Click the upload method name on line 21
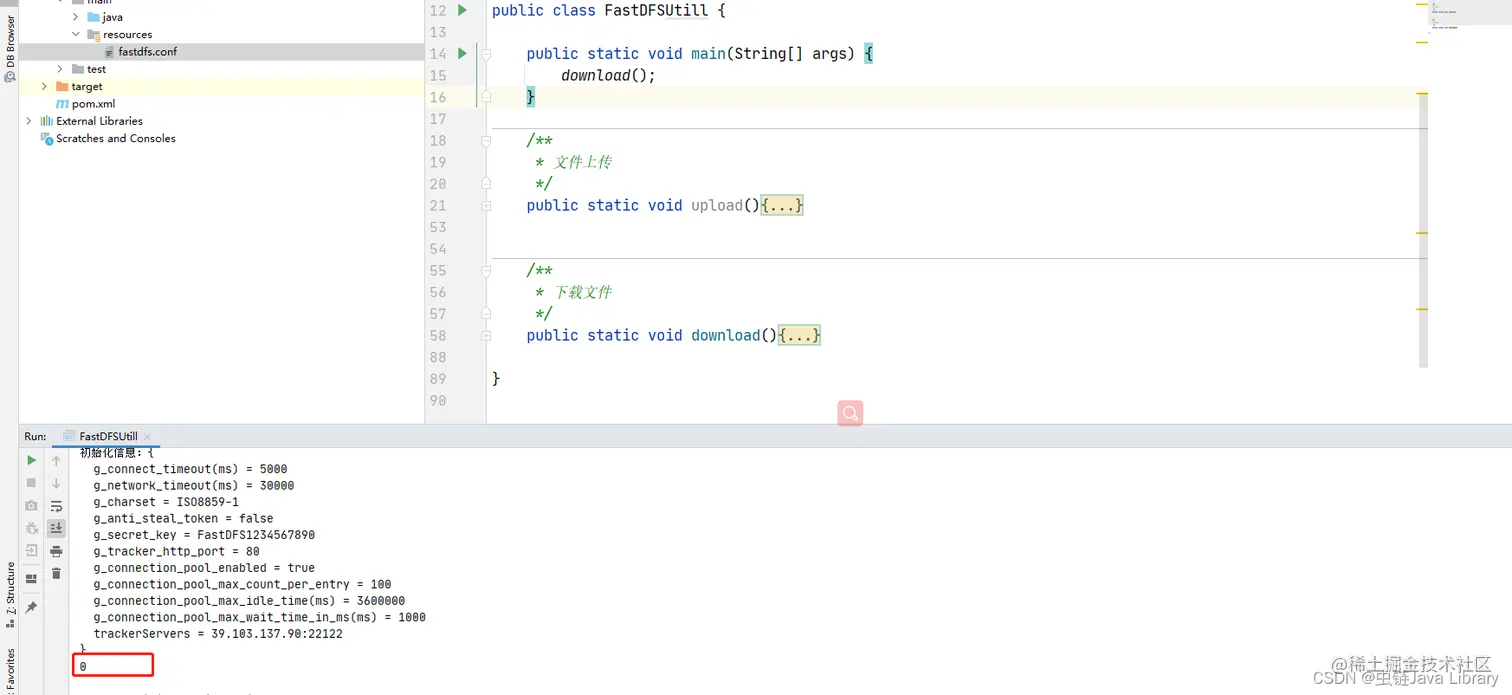This screenshot has height=695, width=1512. pyautogui.click(x=717, y=205)
